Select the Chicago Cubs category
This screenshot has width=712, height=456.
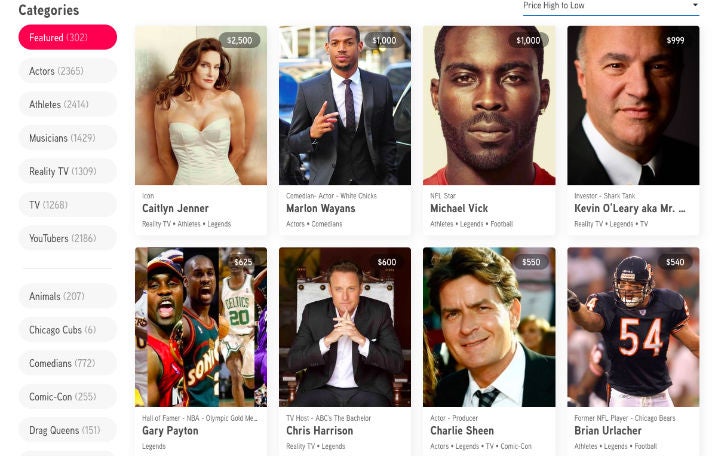pyautogui.click(x=68, y=330)
